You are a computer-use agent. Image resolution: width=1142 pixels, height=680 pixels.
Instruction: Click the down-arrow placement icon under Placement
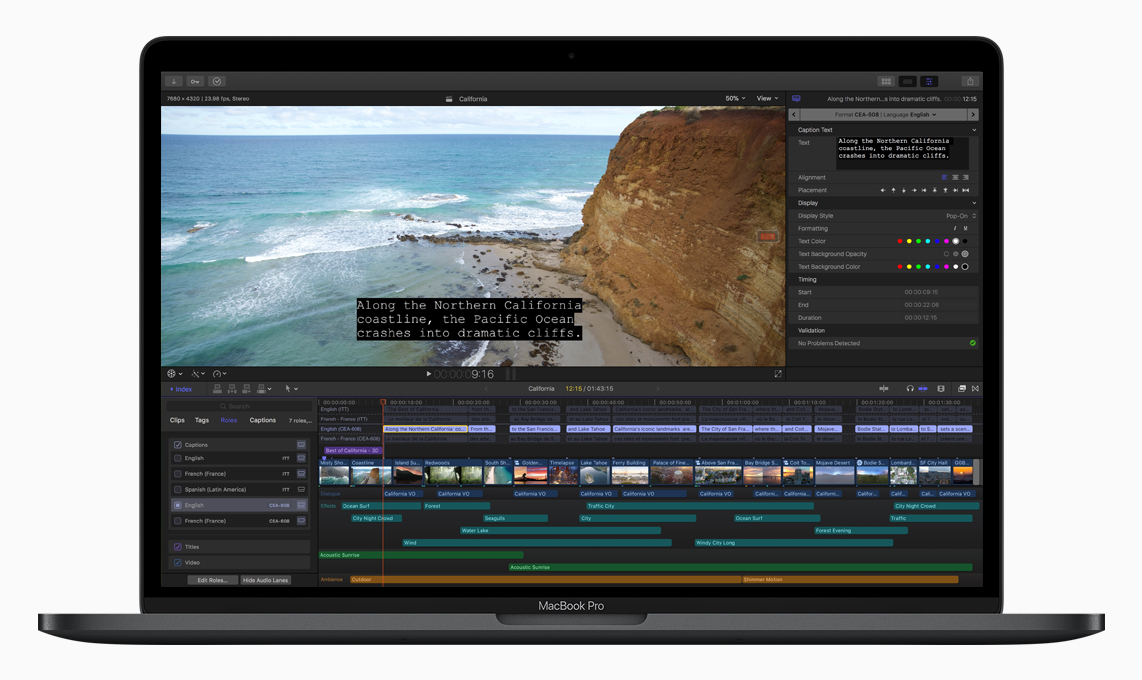tap(903, 190)
